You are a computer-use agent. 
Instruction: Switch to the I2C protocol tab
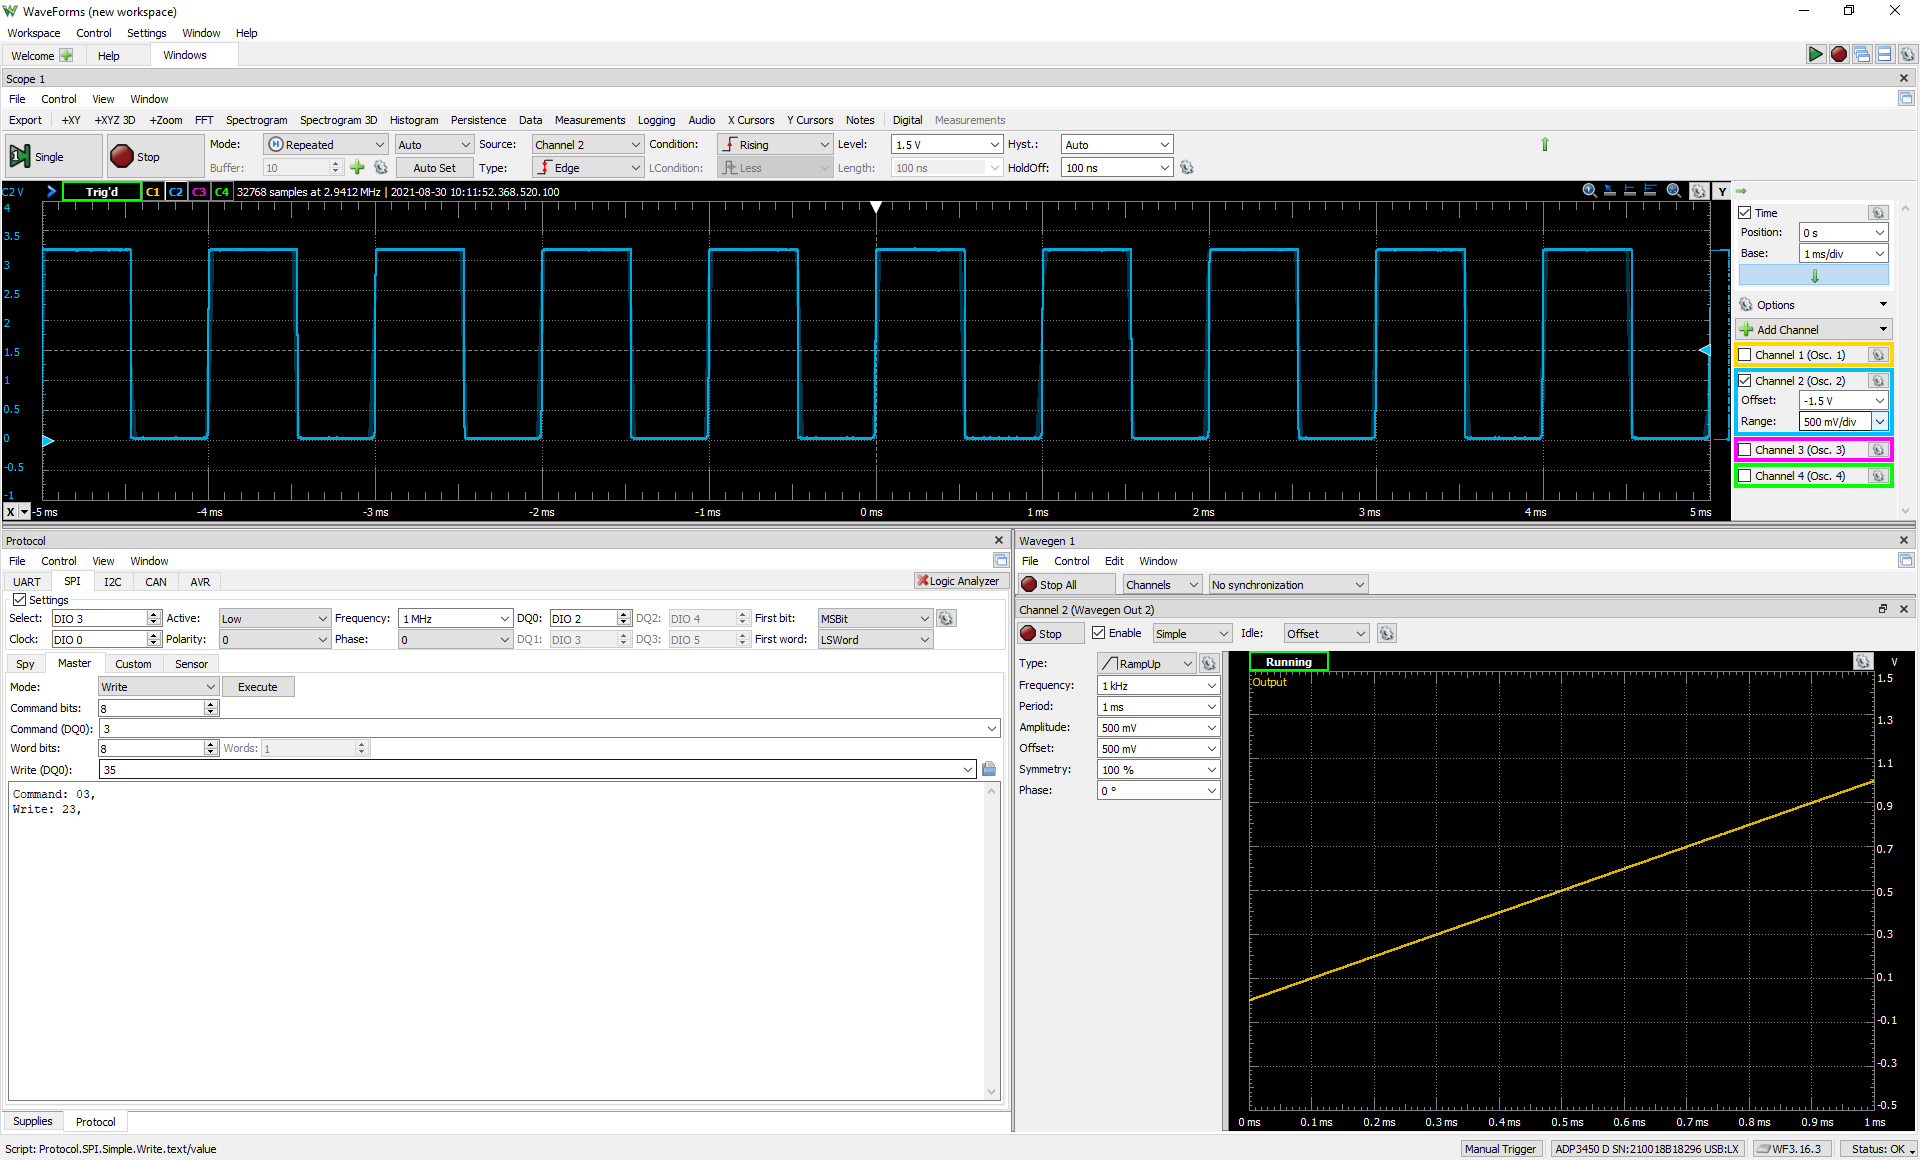[113, 582]
